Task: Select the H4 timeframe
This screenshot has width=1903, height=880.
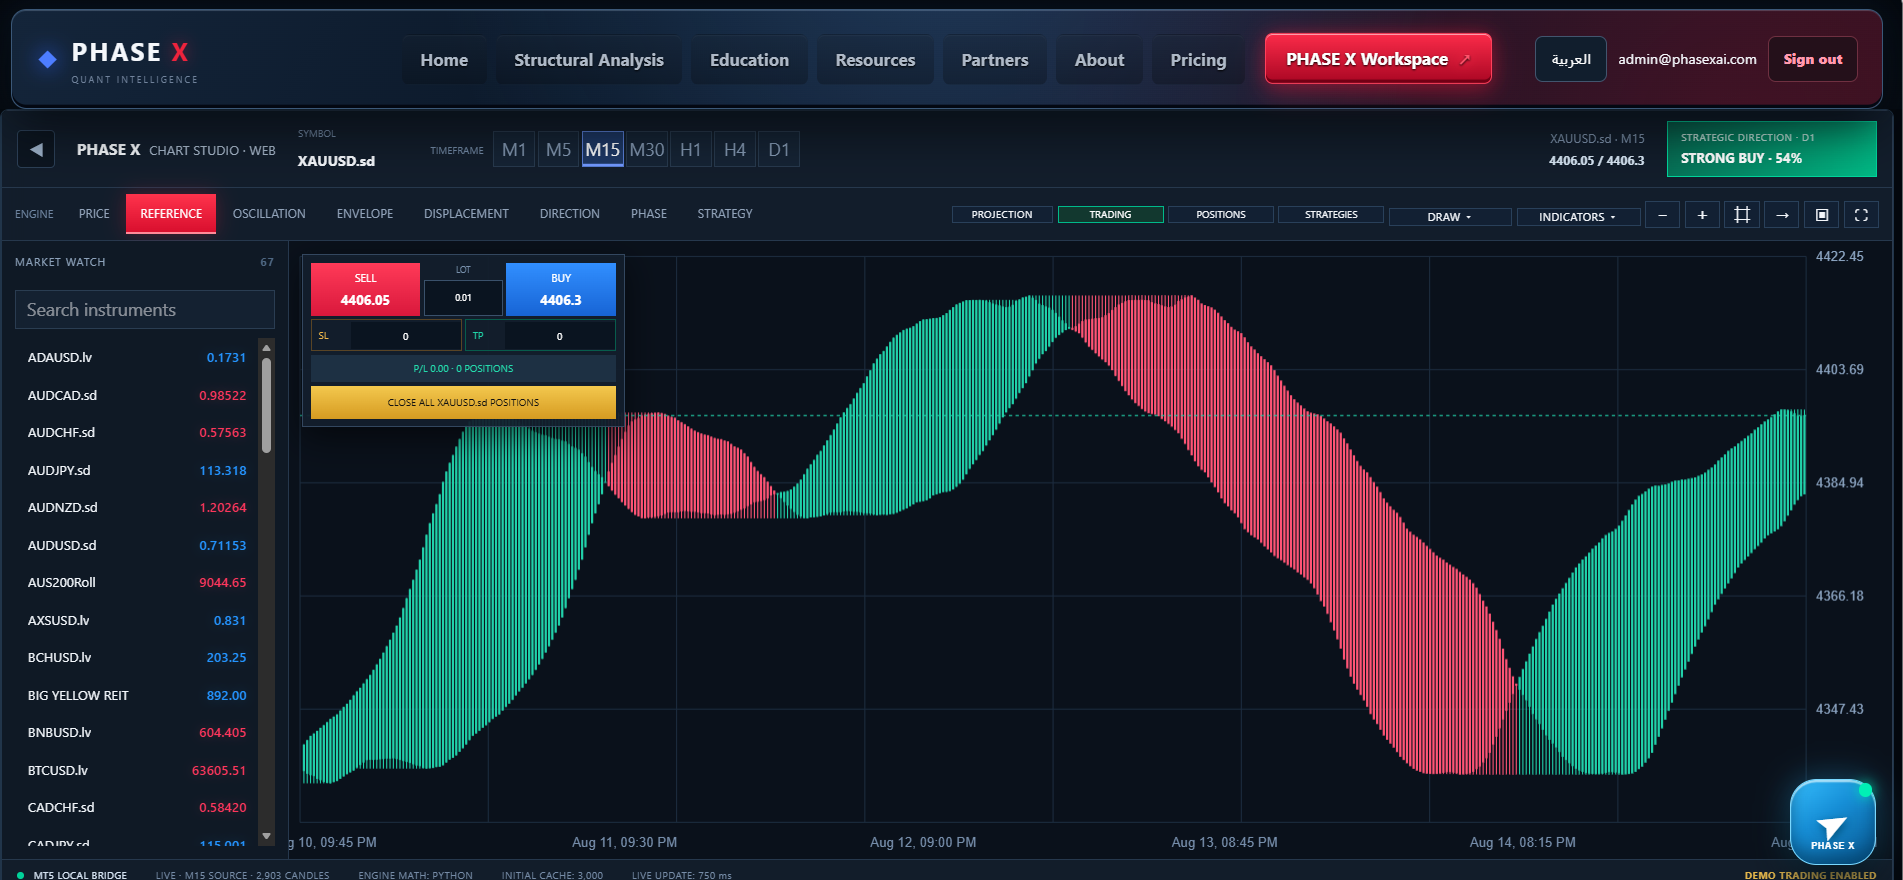Action: click(735, 150)
